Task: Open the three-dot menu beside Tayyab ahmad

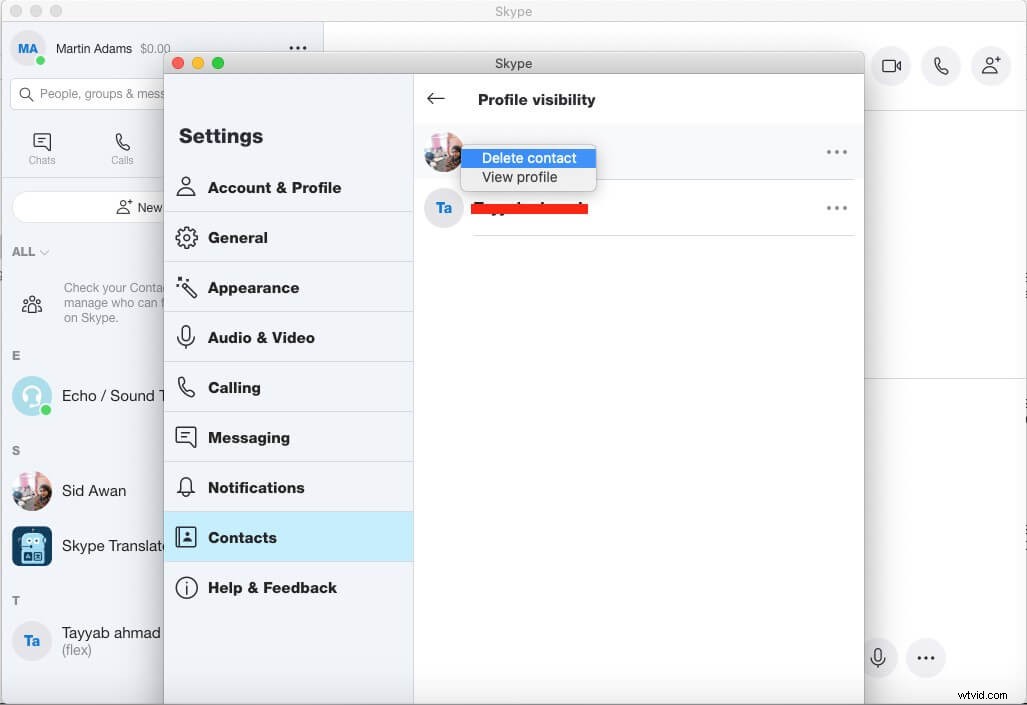Action: pos(836,208)
